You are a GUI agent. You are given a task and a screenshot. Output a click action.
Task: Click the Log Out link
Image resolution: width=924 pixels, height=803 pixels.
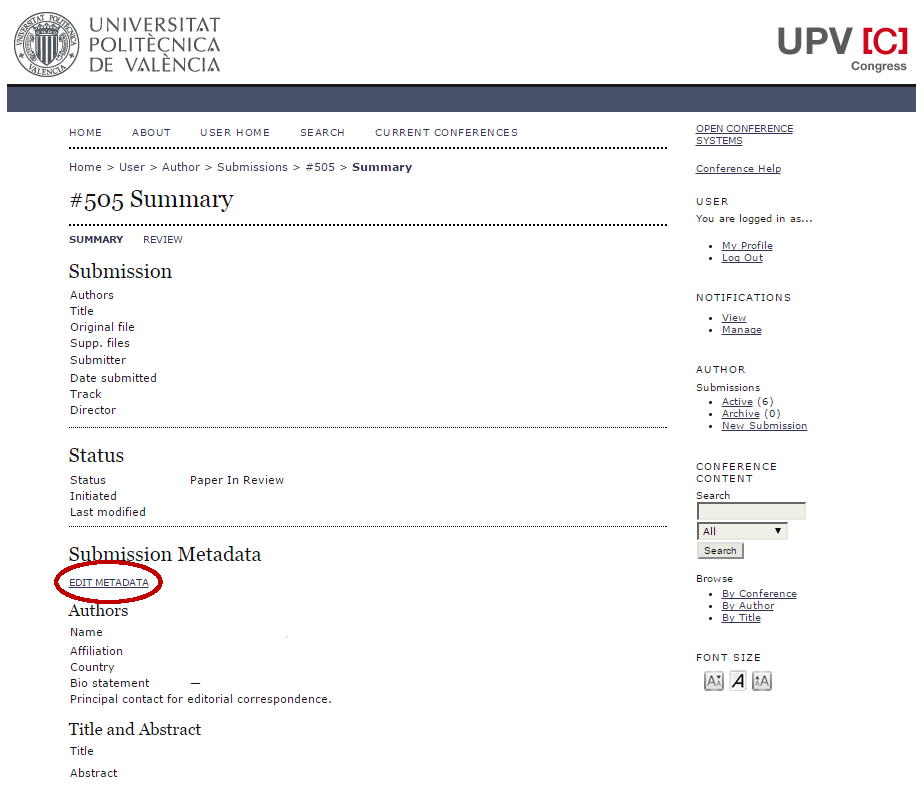pos(742,257)
